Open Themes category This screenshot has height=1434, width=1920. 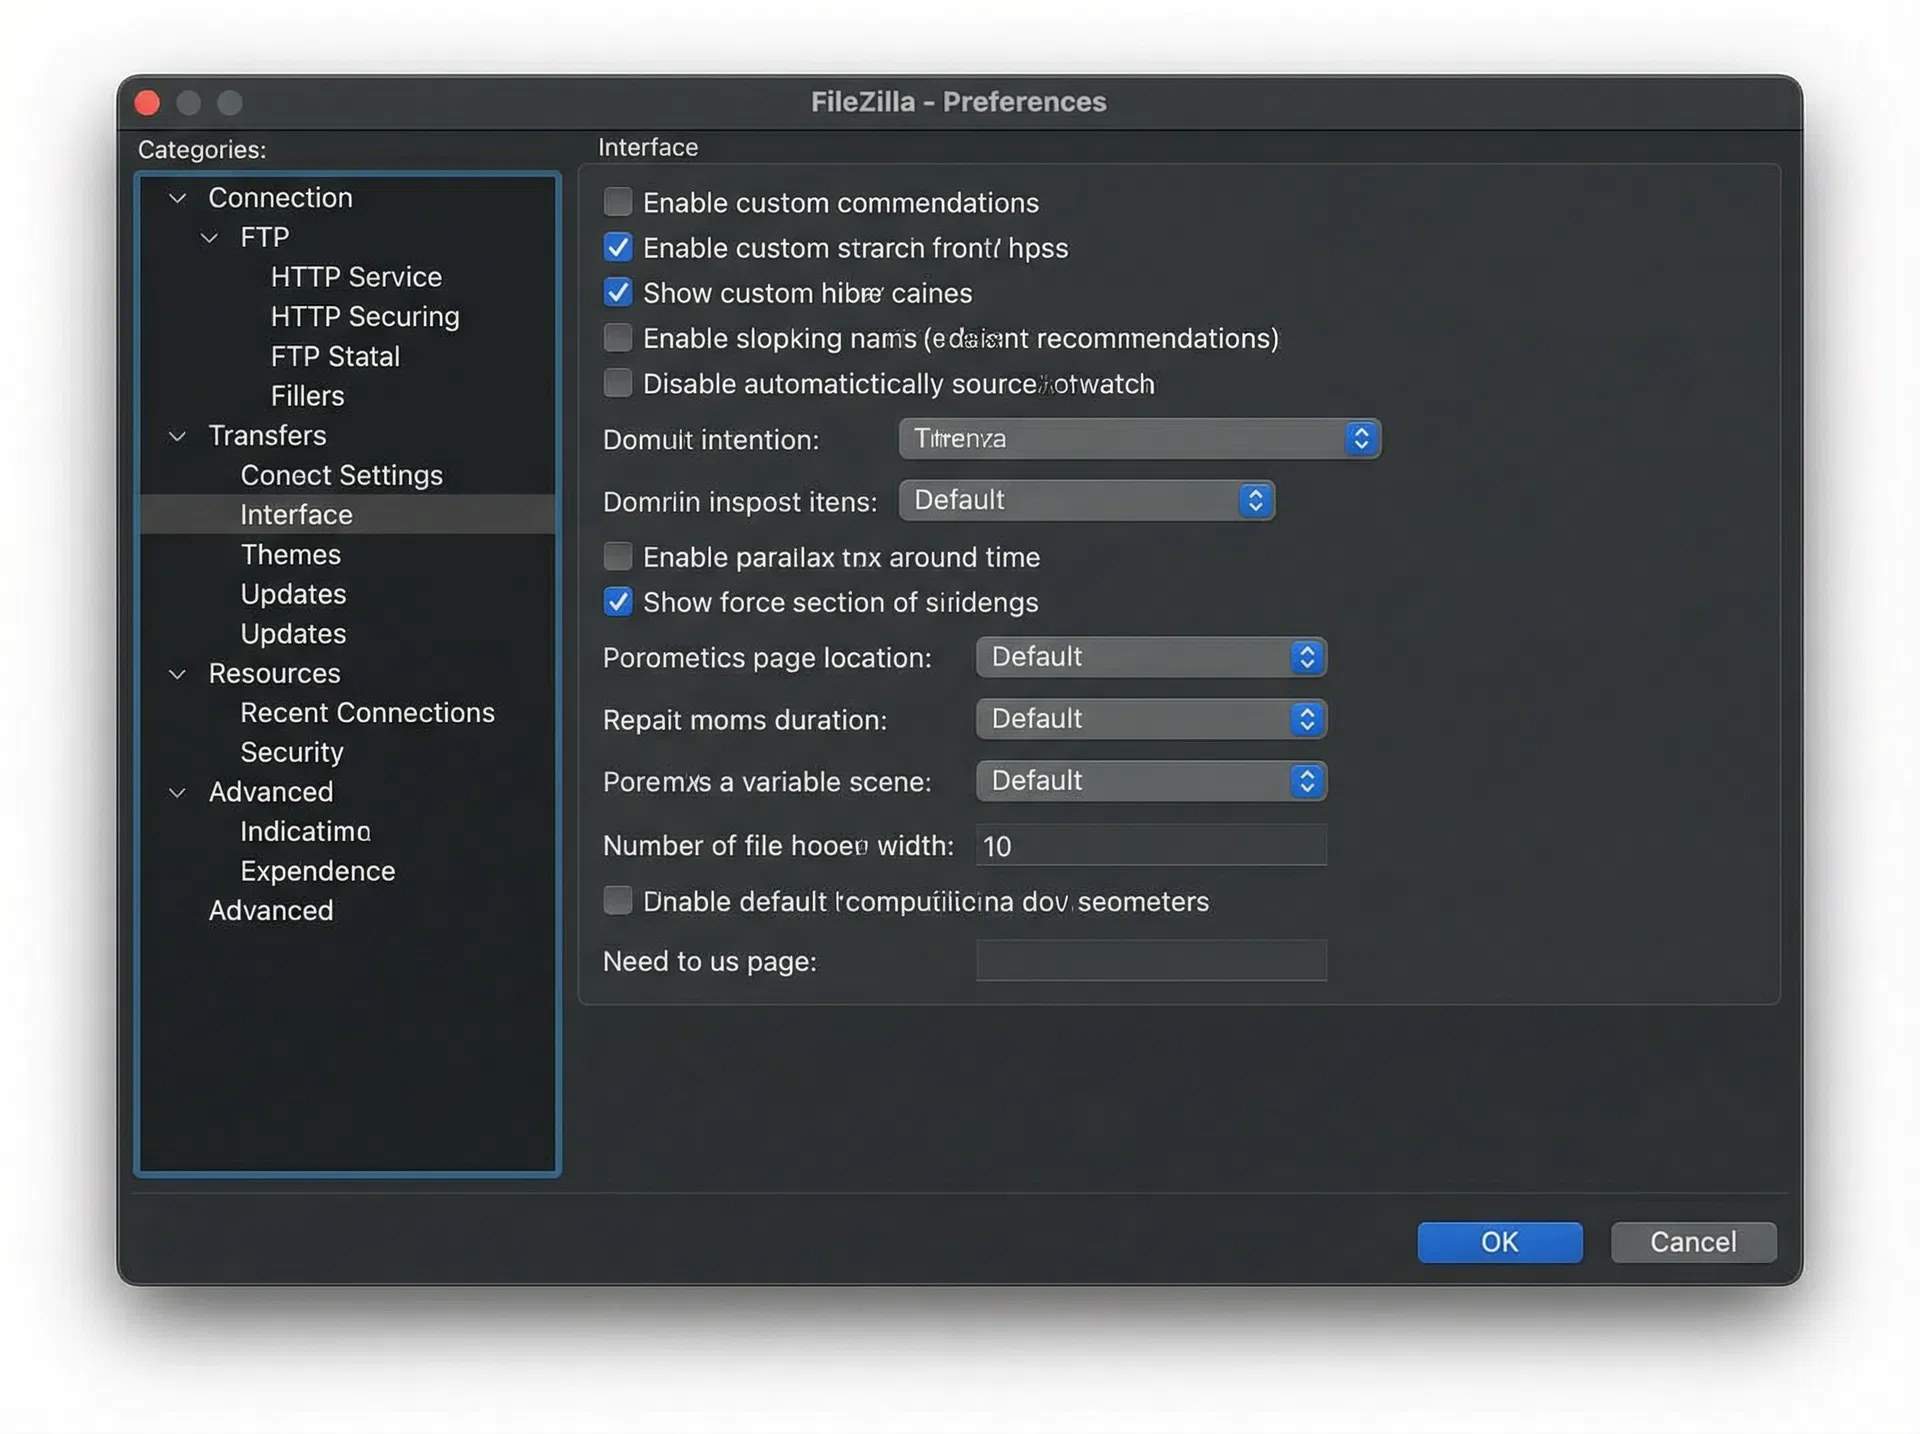[x=290, y=554]
